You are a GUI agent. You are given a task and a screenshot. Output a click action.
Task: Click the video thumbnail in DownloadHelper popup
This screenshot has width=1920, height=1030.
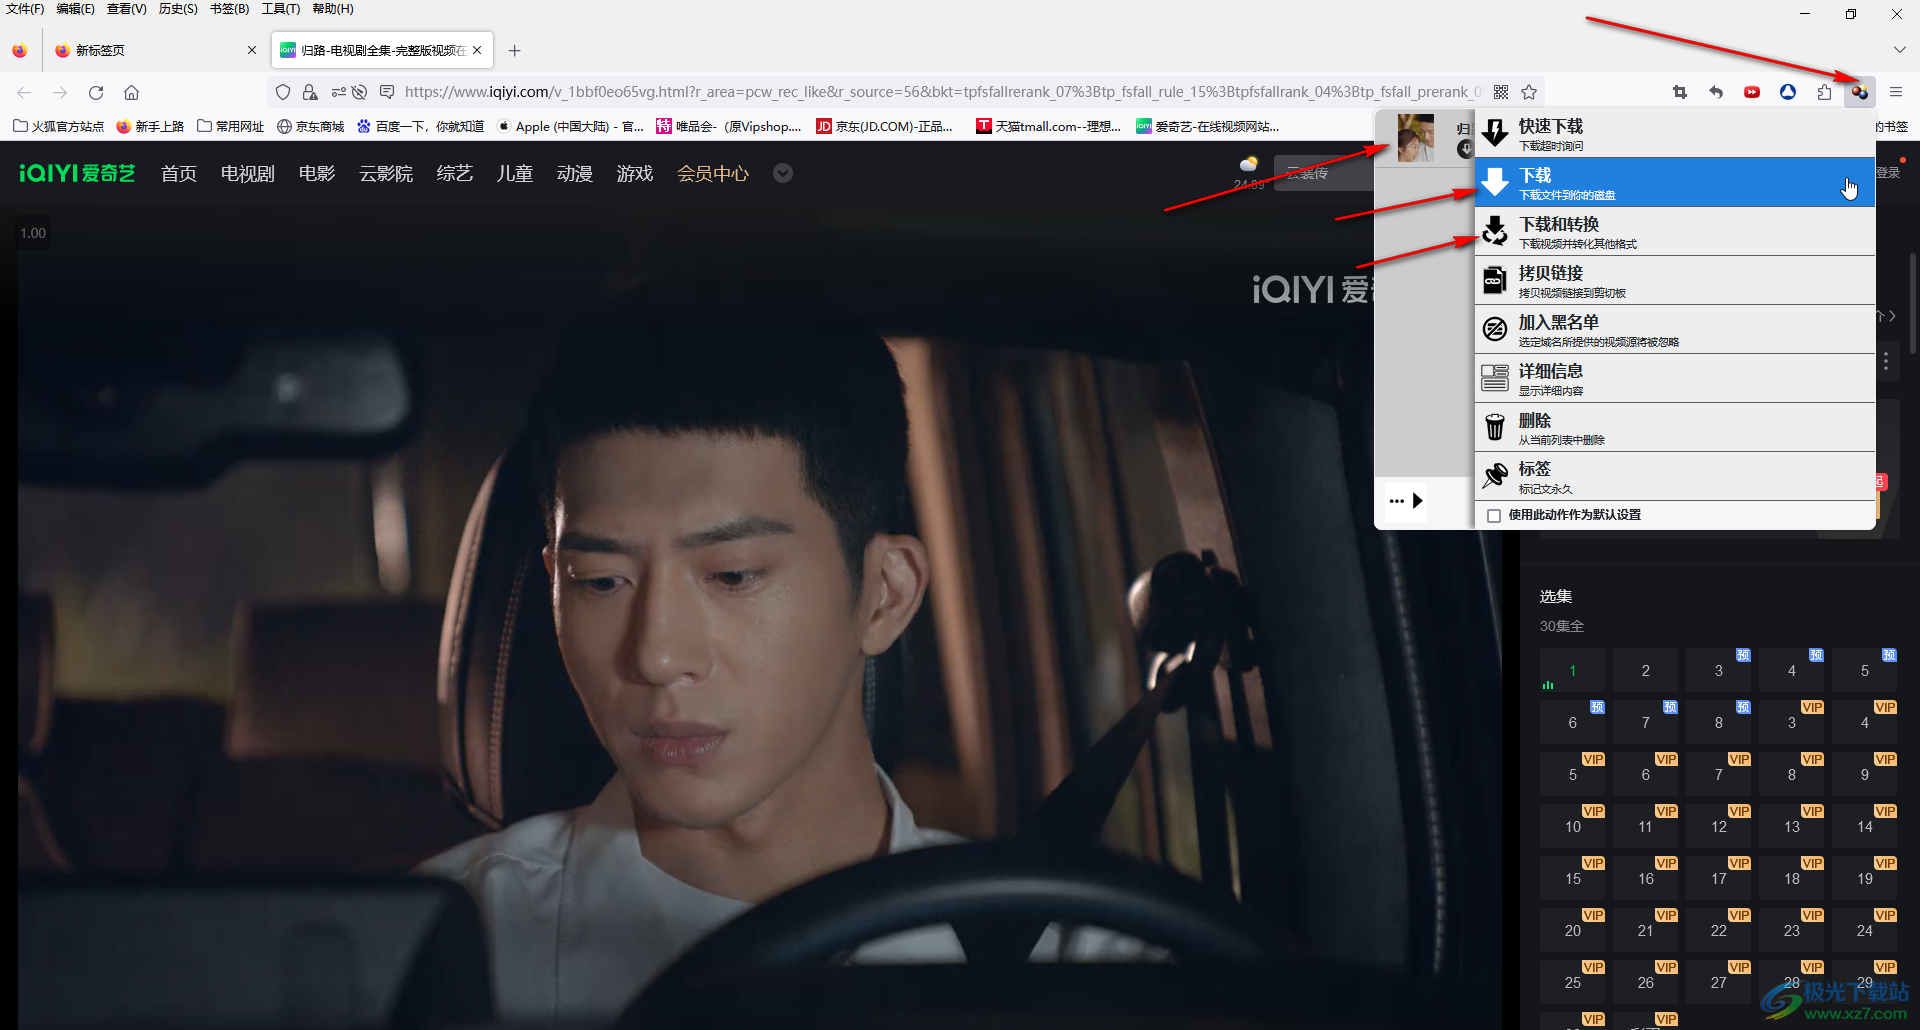point(1415,138)
